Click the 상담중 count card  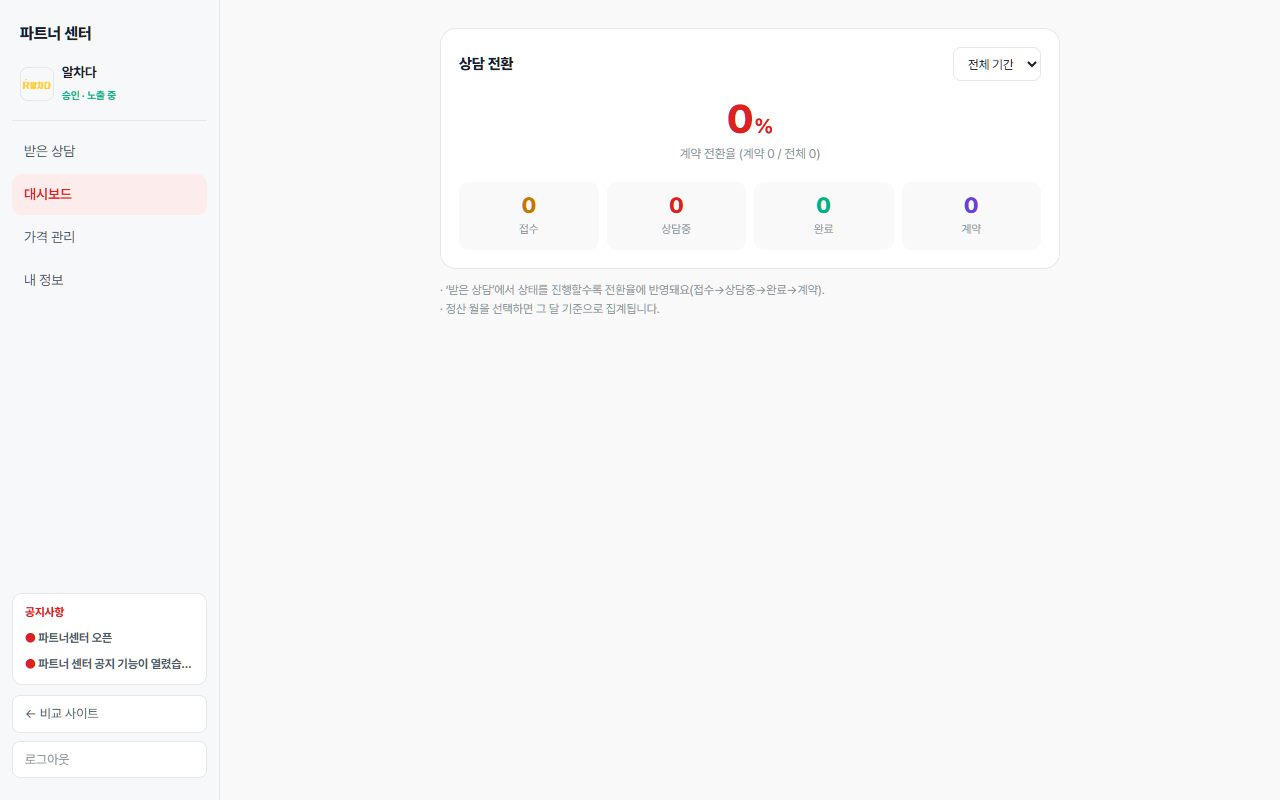coord(676,216)
